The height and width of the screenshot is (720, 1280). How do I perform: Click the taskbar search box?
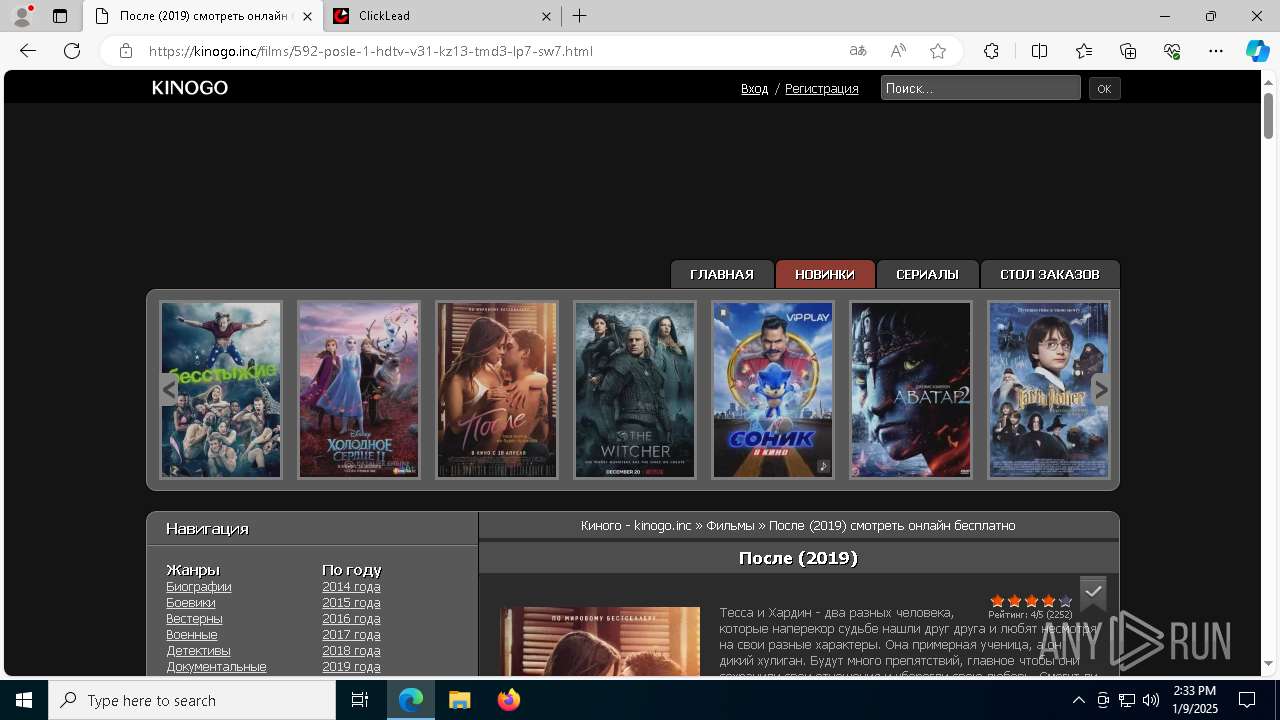(192, 700)
